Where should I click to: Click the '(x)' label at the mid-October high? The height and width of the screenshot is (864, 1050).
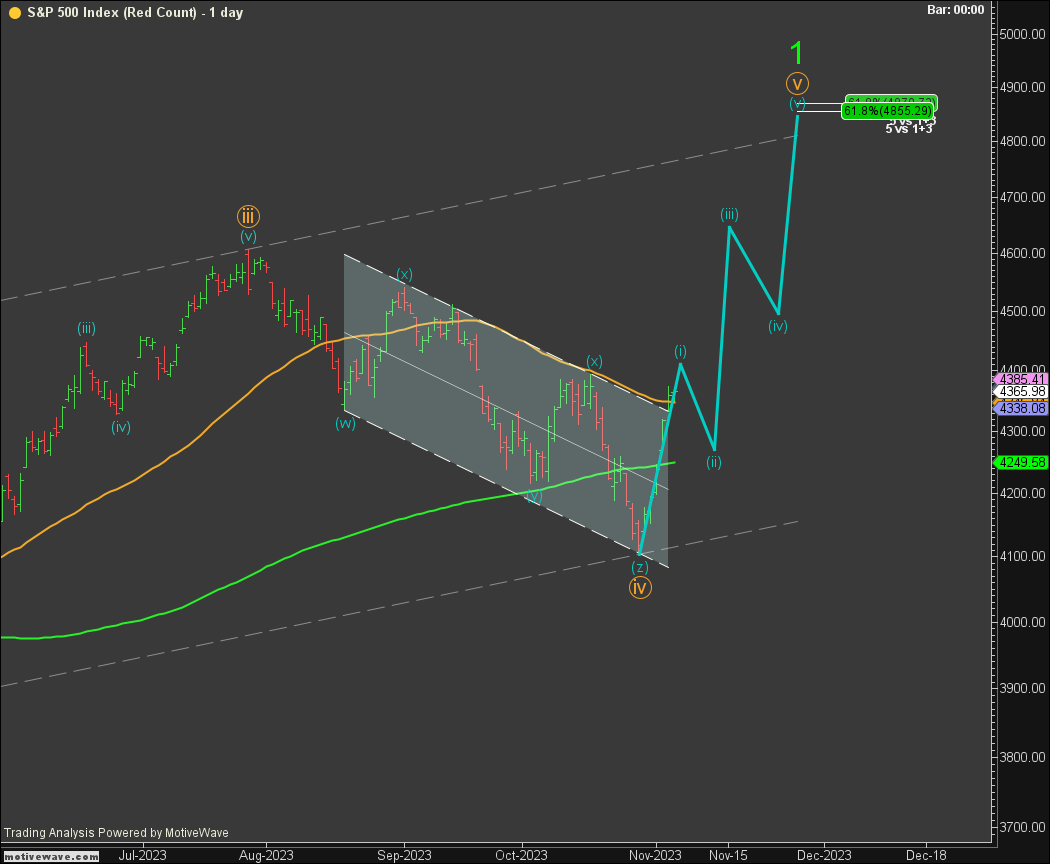point(594,362)
